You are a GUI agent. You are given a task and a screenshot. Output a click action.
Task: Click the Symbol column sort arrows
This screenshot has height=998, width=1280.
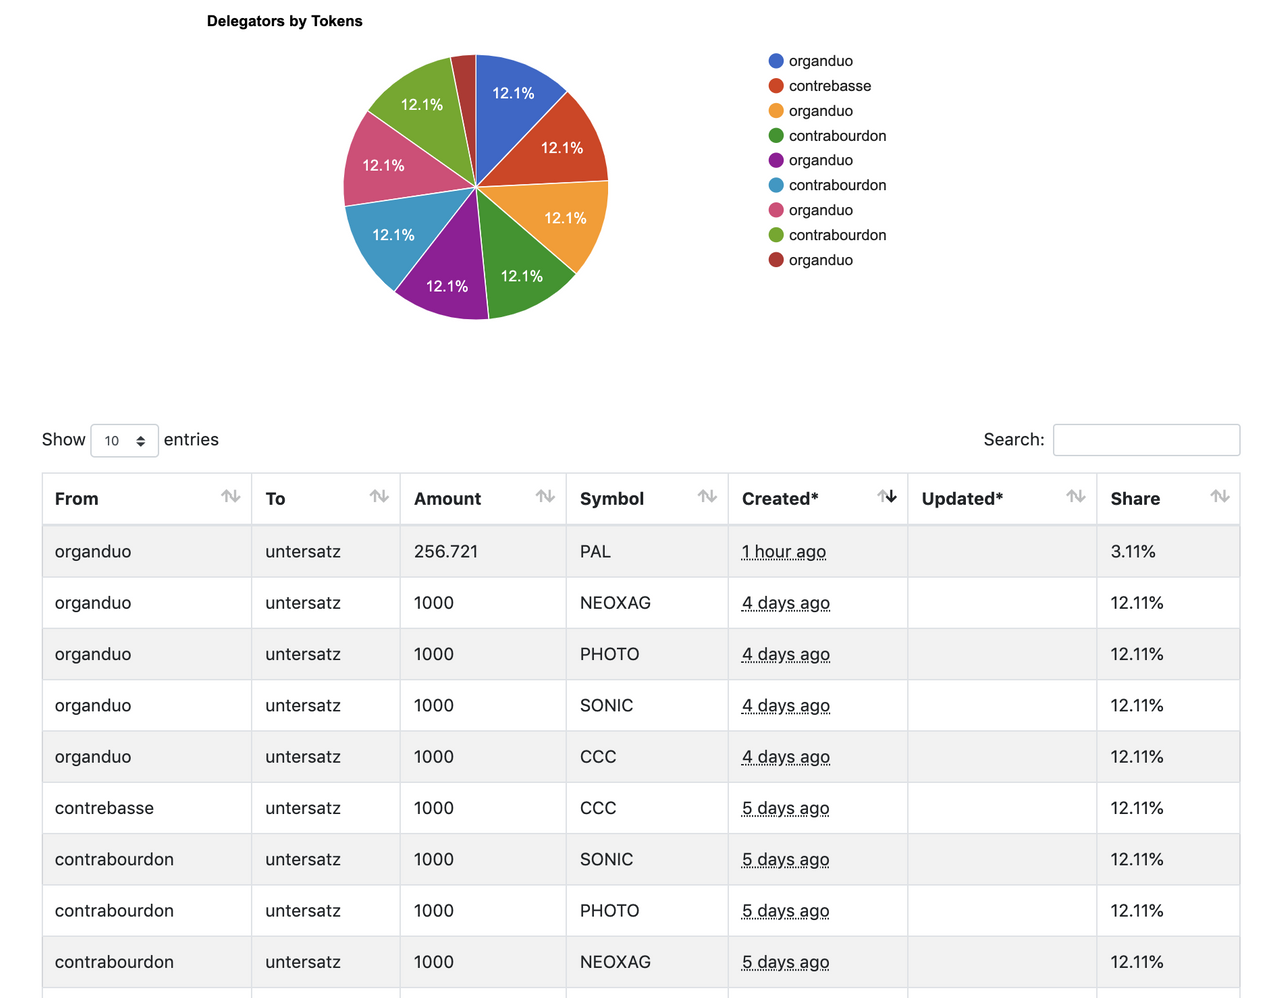[707, 497]
